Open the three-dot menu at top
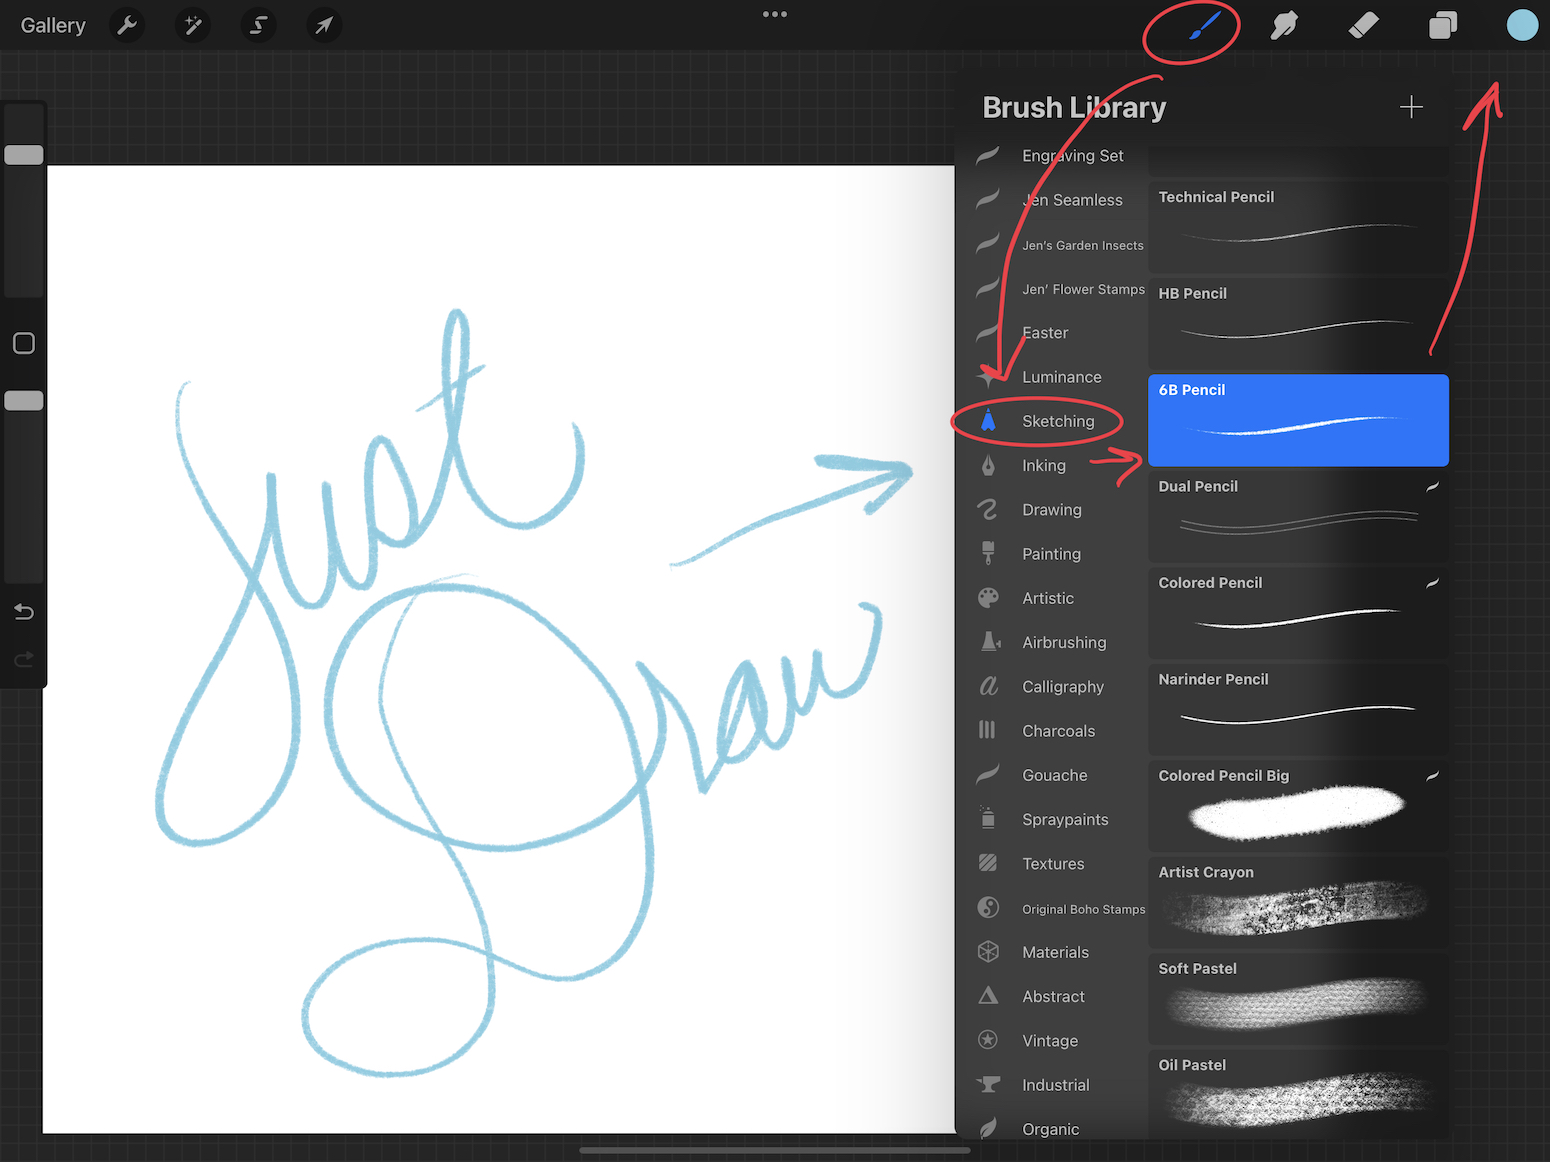 775,14
